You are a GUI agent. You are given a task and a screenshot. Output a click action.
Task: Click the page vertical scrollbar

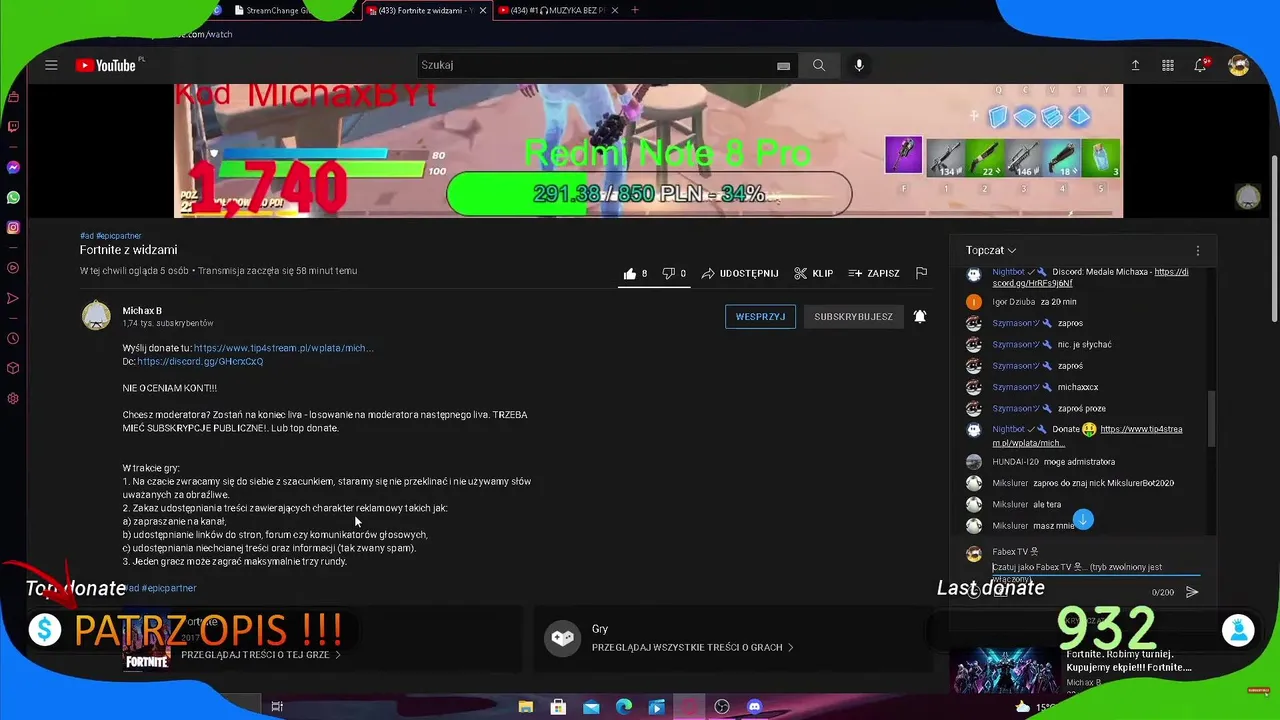[x=1273, y=240]
